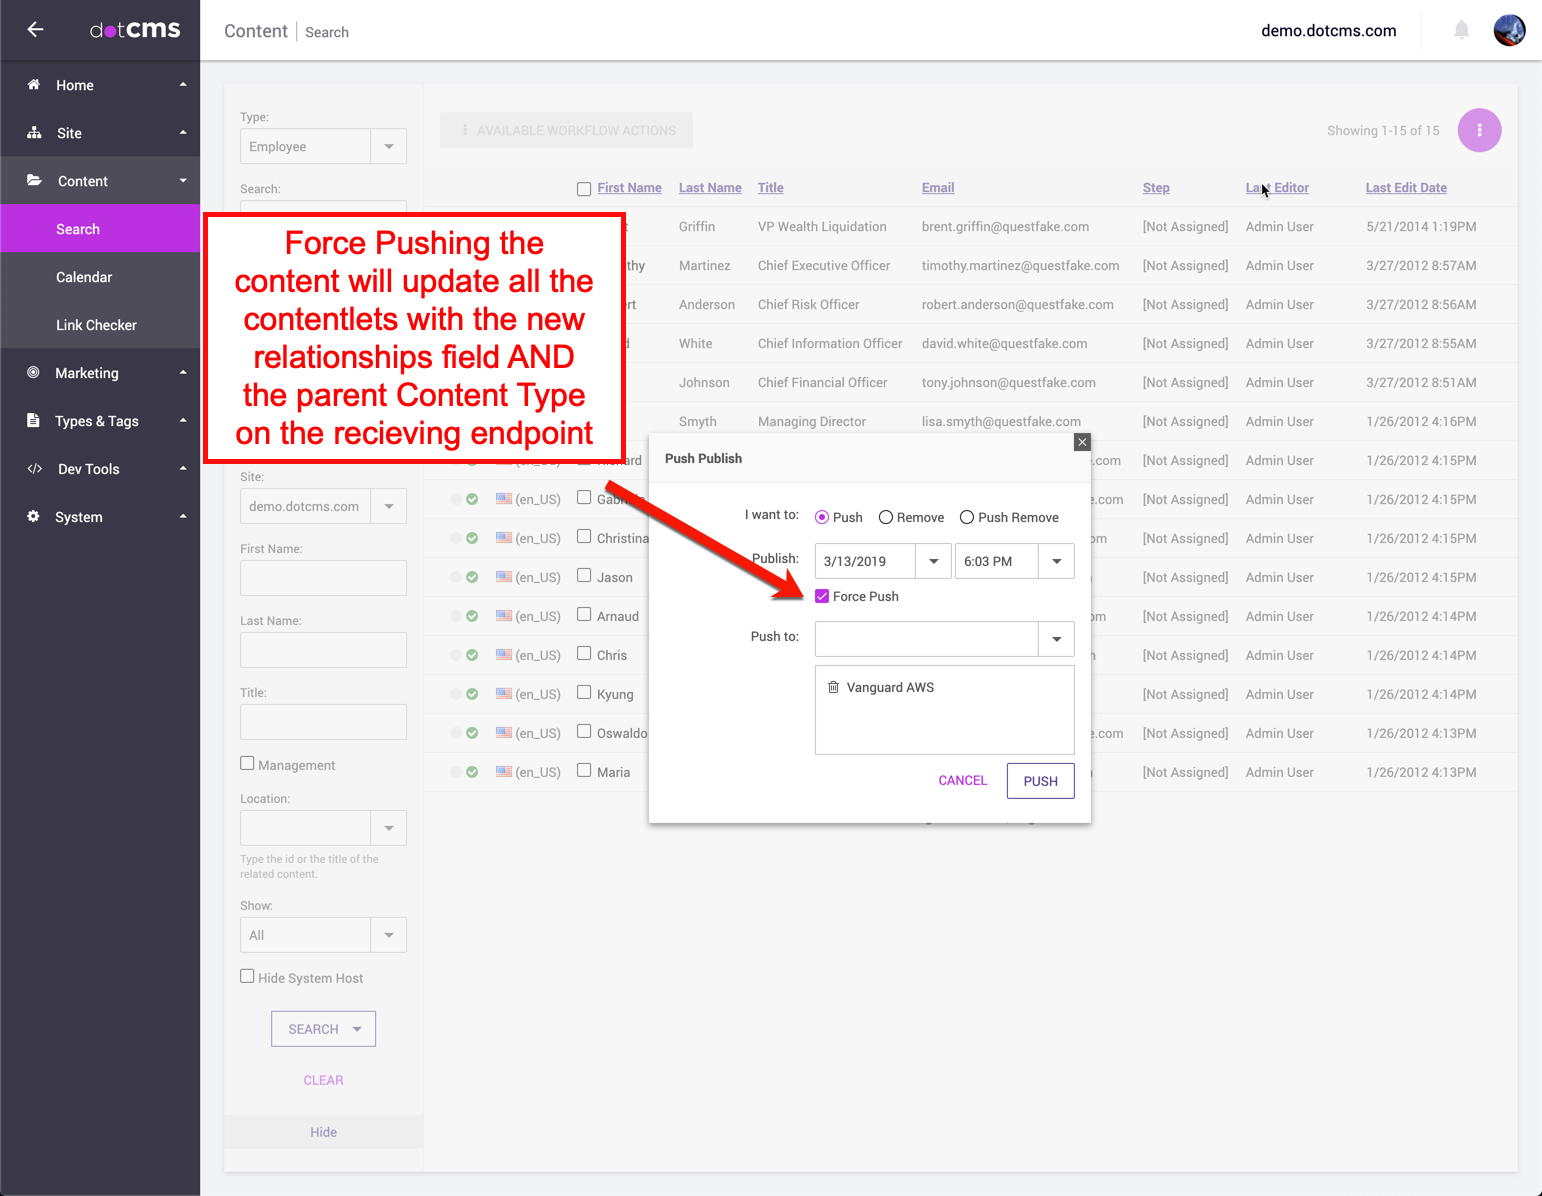This screenshot has height=1196, width=1542.
Task: Click the Dev Tools code icon
Action: tap(34, 469)
